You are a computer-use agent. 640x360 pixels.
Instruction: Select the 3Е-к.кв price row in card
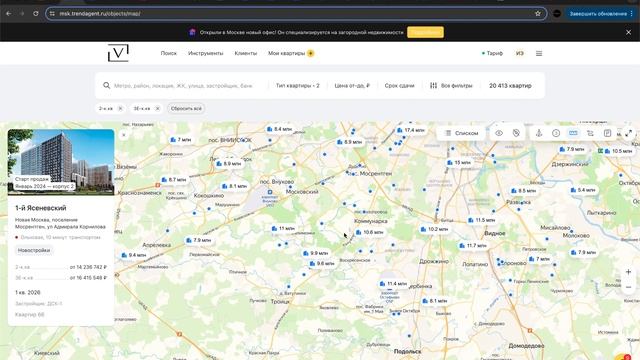coord(61,278)
